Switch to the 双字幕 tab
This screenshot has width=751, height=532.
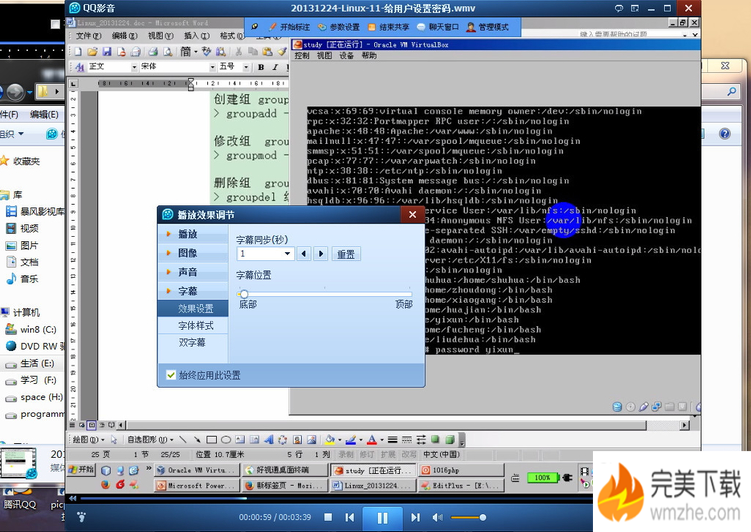point(192,342)
